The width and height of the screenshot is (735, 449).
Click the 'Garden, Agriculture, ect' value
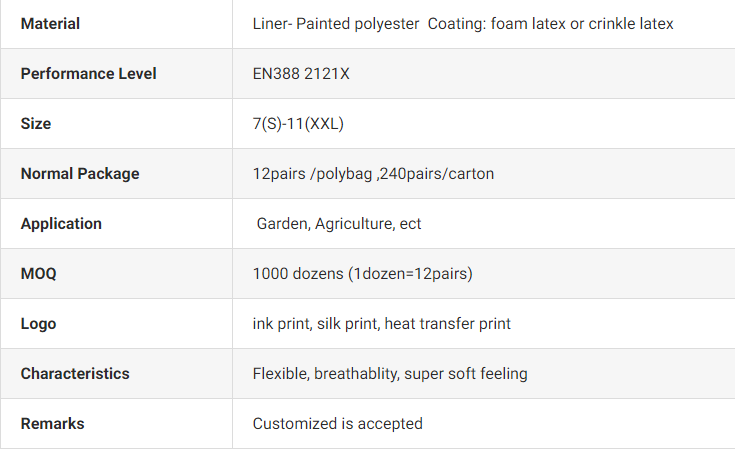click(x=339, y=224)
